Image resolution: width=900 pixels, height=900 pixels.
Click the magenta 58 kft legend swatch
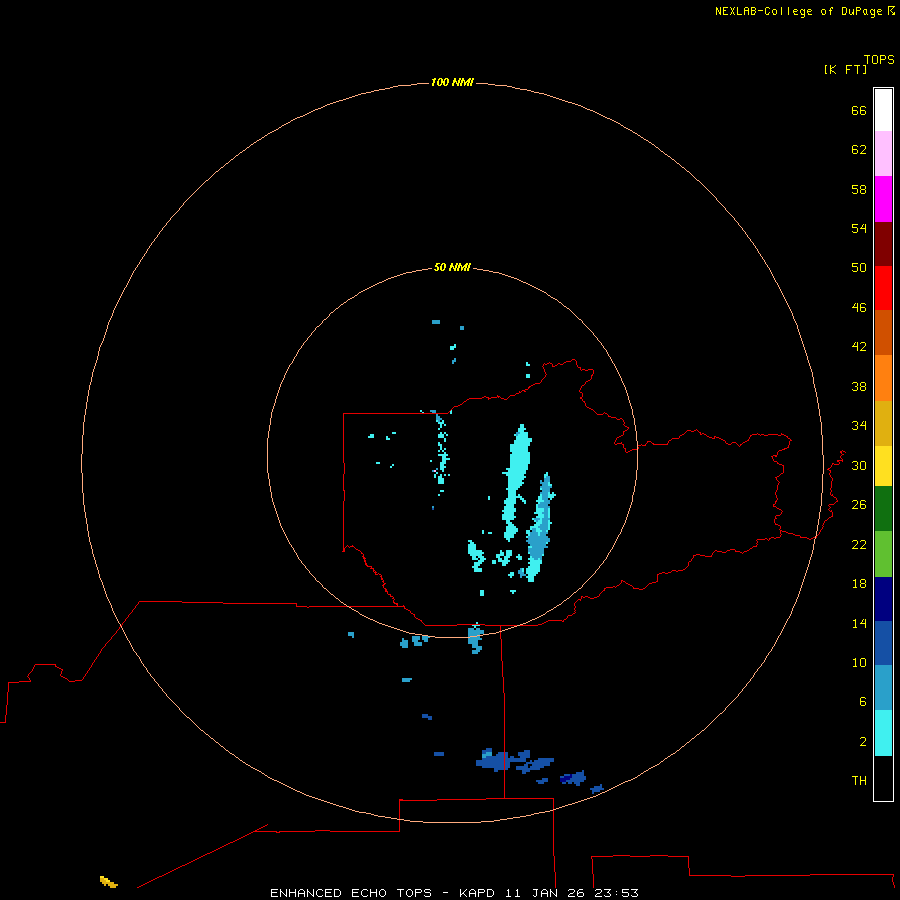click(883, 199)
